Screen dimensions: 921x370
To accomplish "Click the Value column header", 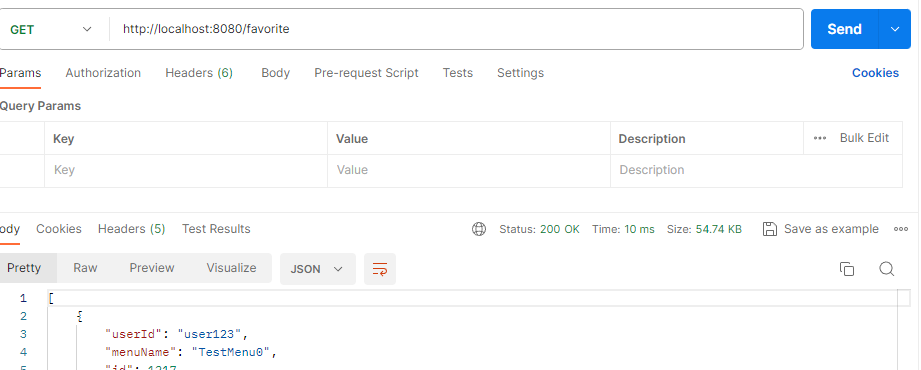I will 352,139.
